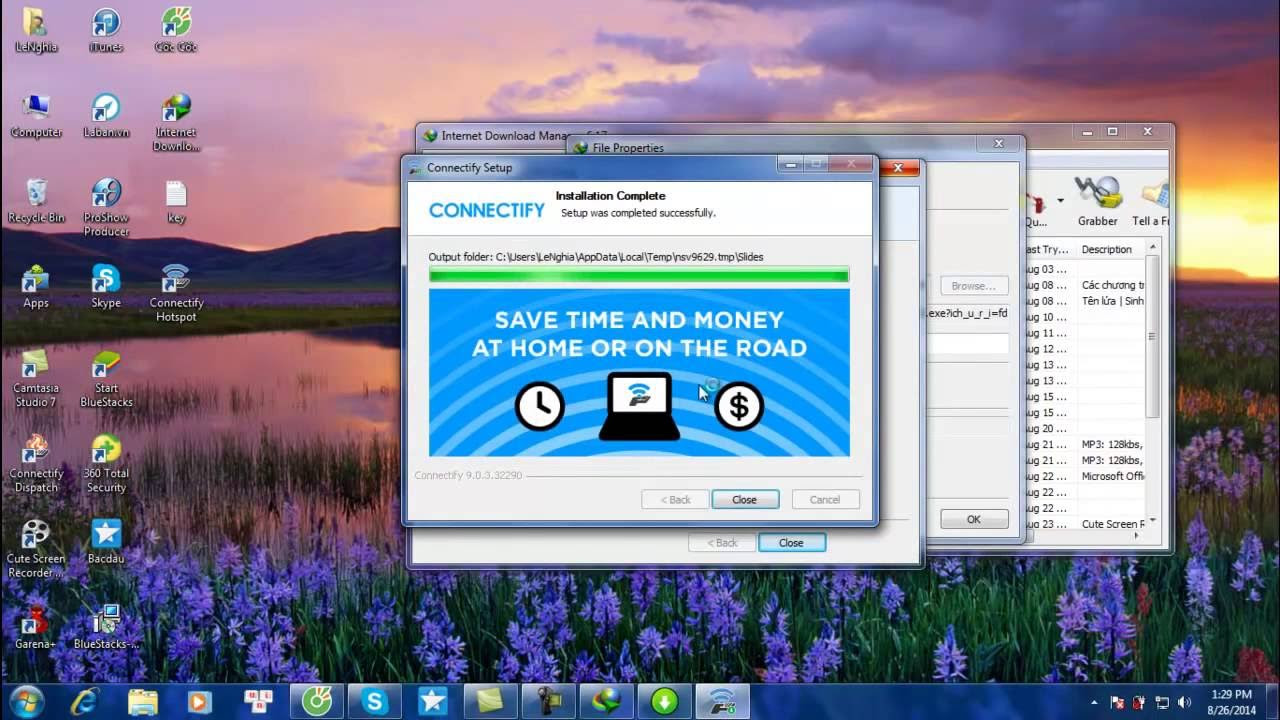
Task: Sort IDM list by Last Try column
Action: (x=1048, y=249)
